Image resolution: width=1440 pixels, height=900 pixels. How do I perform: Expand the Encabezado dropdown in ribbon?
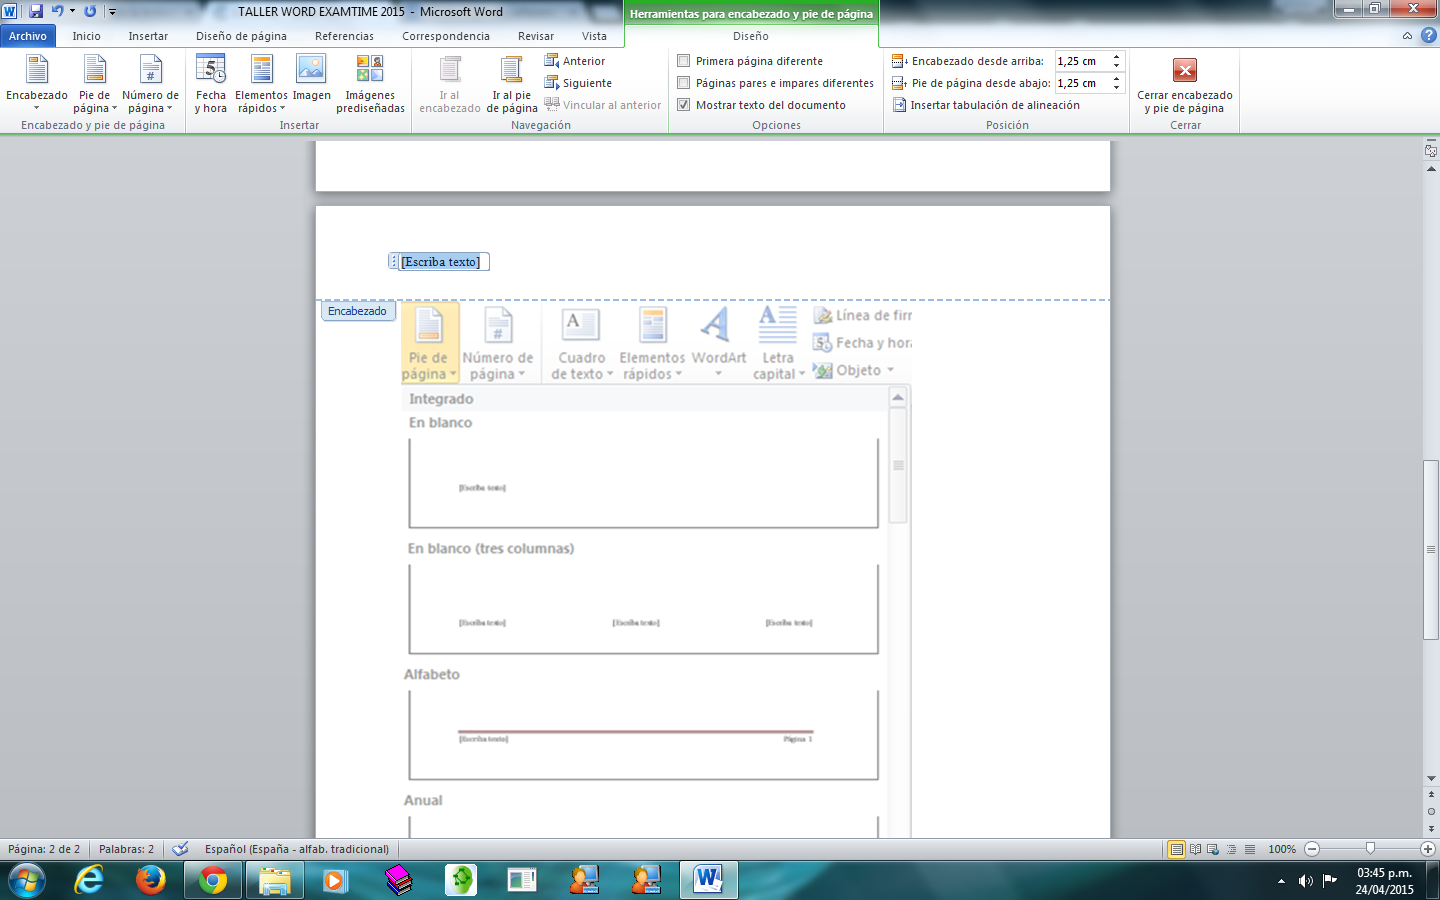tap(37, 83)
